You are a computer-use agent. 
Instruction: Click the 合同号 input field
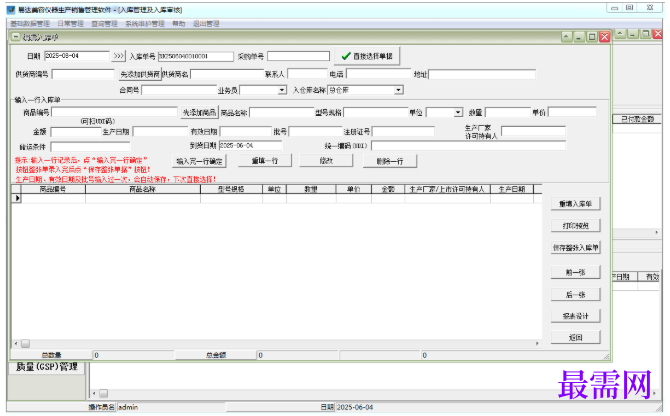click(179, 90)
